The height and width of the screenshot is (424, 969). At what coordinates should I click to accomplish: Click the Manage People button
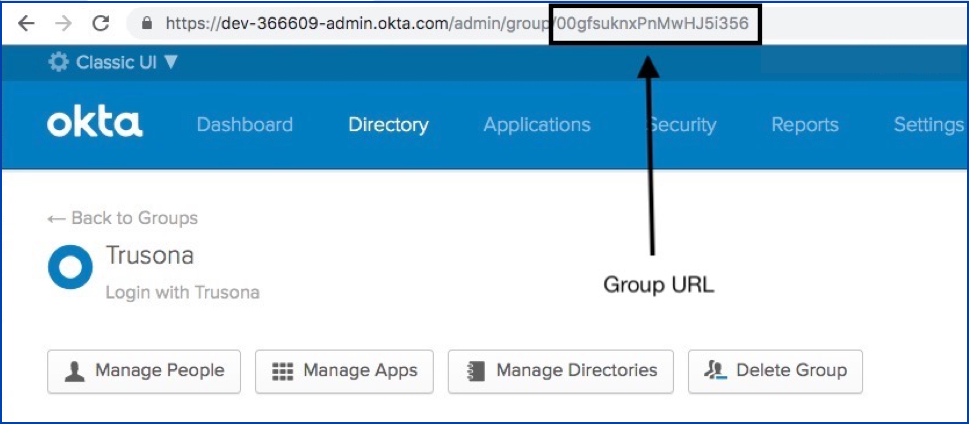point(144,371)
